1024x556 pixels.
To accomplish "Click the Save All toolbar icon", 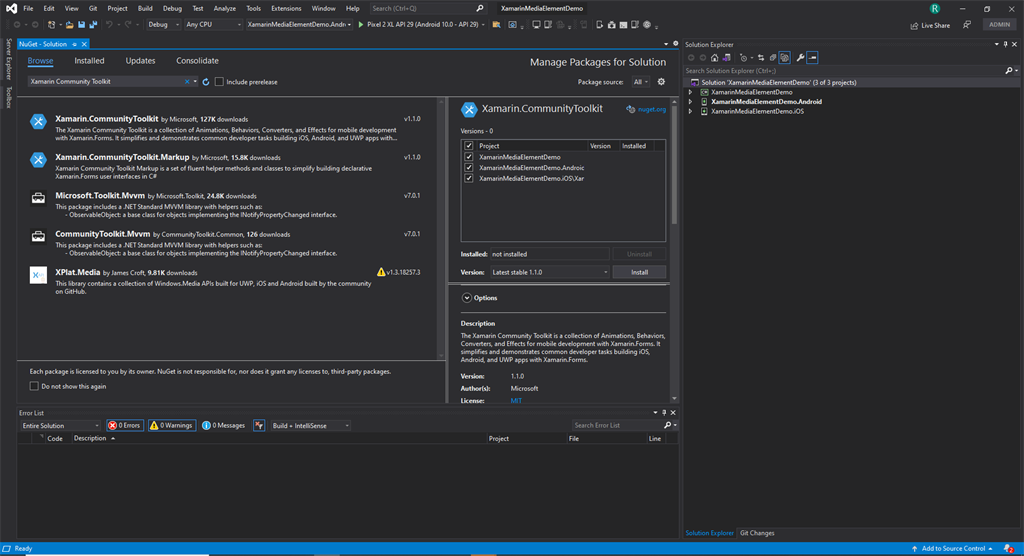I will (x=93, y=25).
